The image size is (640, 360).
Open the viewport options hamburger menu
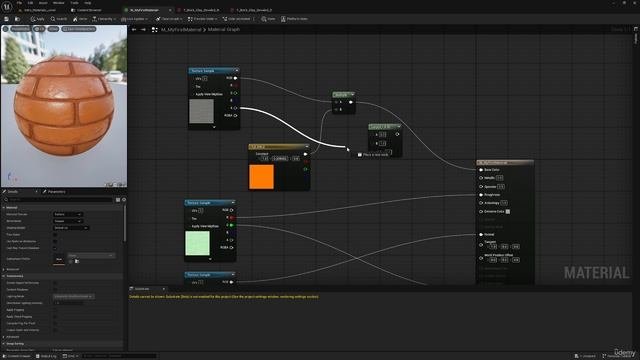click(x=5, y=29)
